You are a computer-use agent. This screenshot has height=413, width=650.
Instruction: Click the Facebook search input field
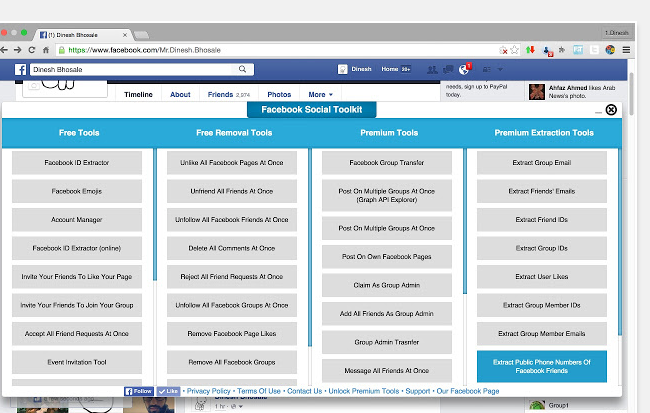click(133, 69)
